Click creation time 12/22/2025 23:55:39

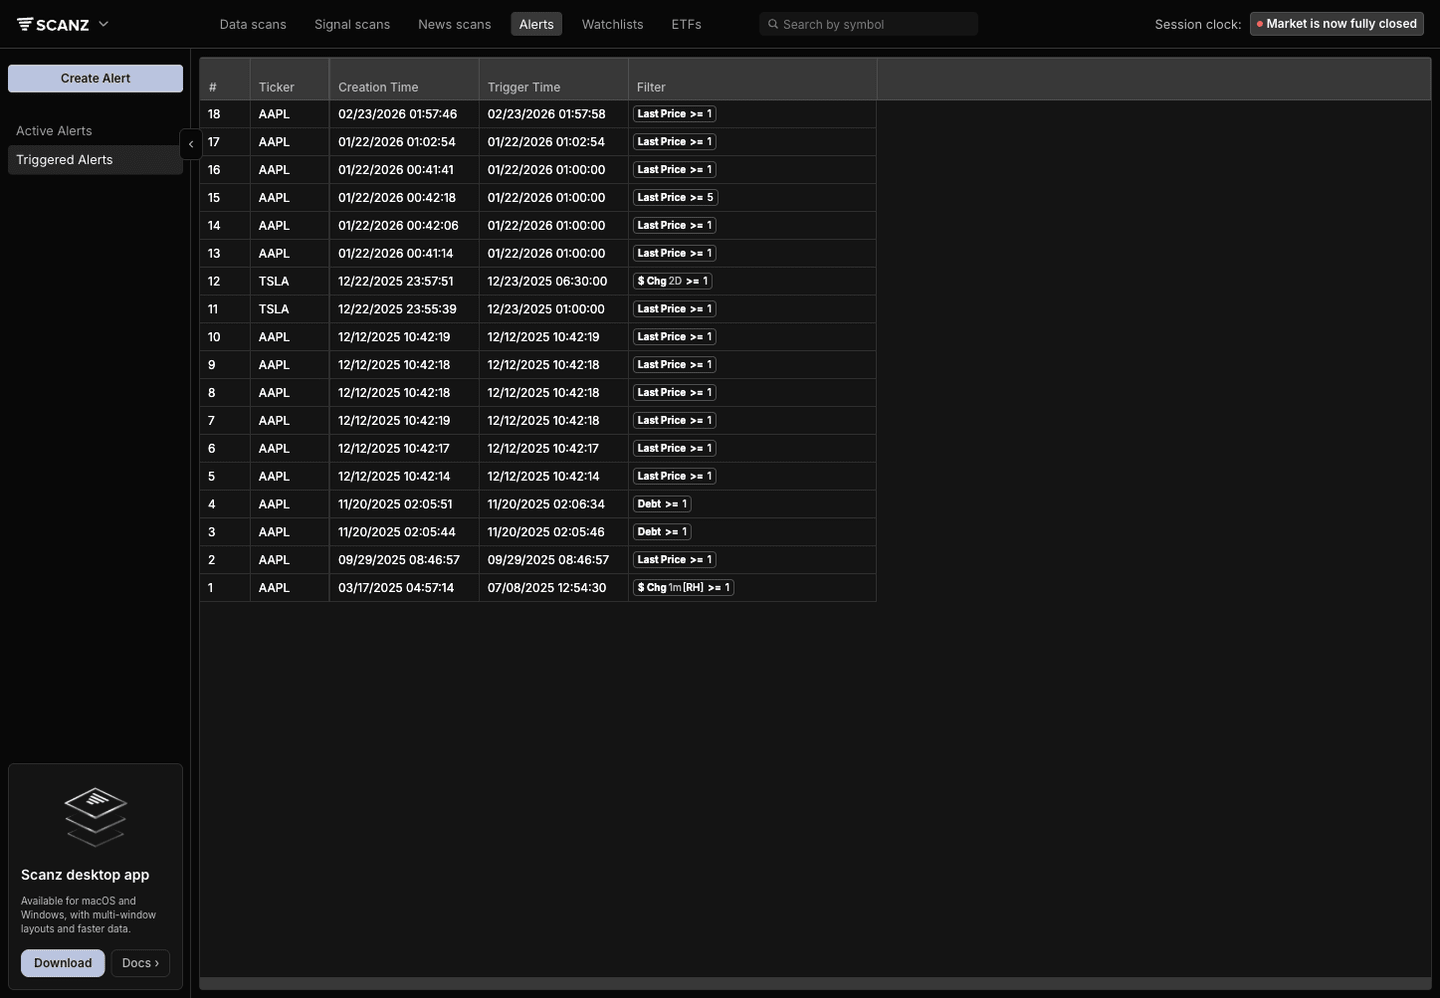point(398,309)
